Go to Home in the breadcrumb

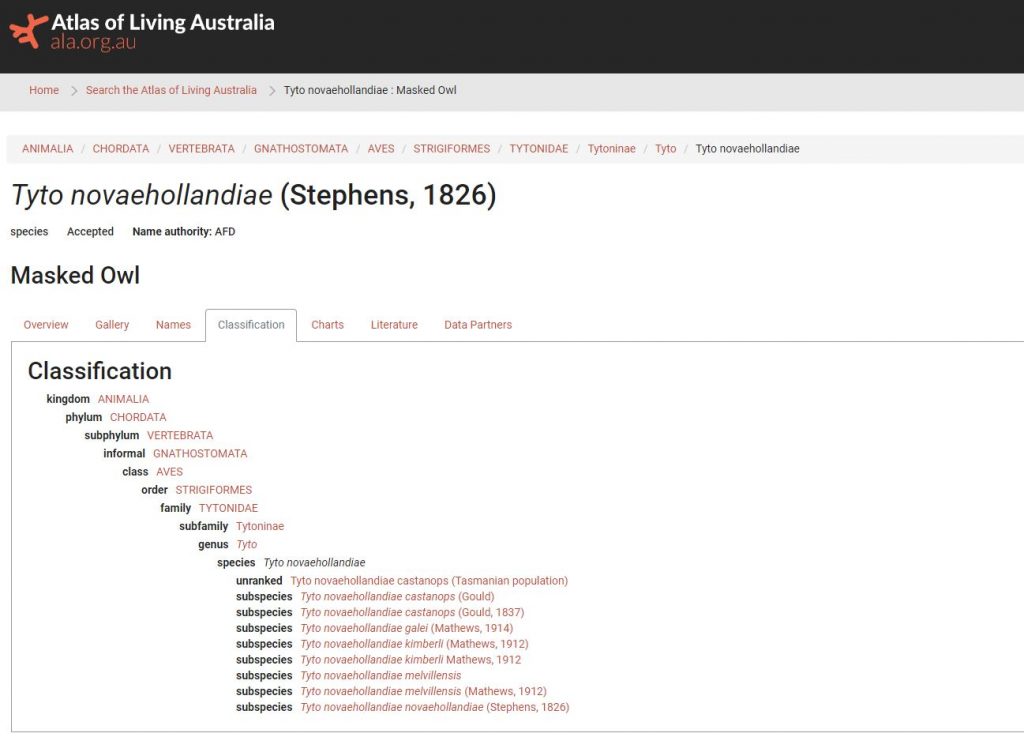[x=44, y=90]
